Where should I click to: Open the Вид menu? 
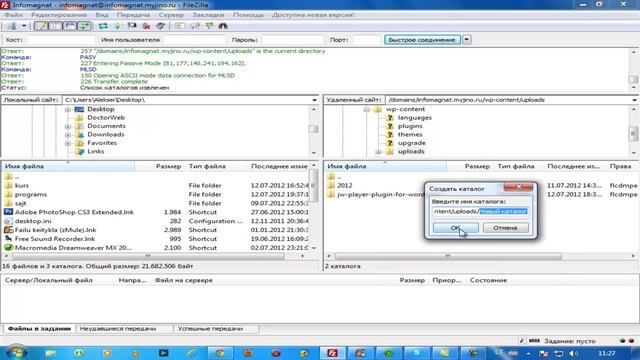[102, 15]
